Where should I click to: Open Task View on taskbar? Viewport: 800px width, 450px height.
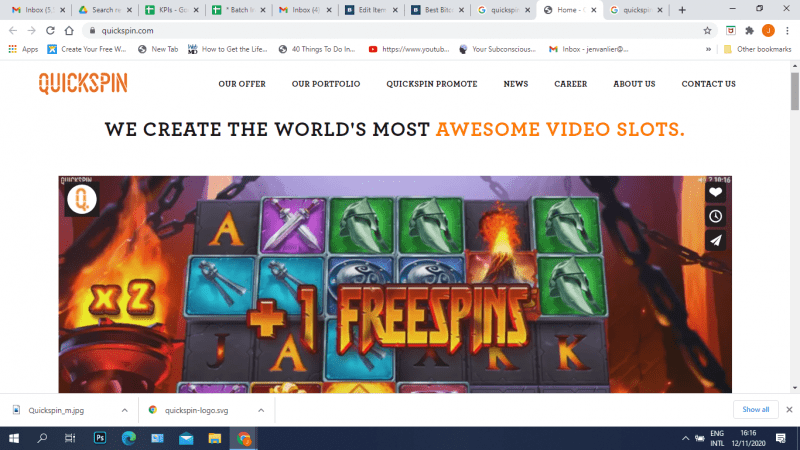tap(70, 438)
